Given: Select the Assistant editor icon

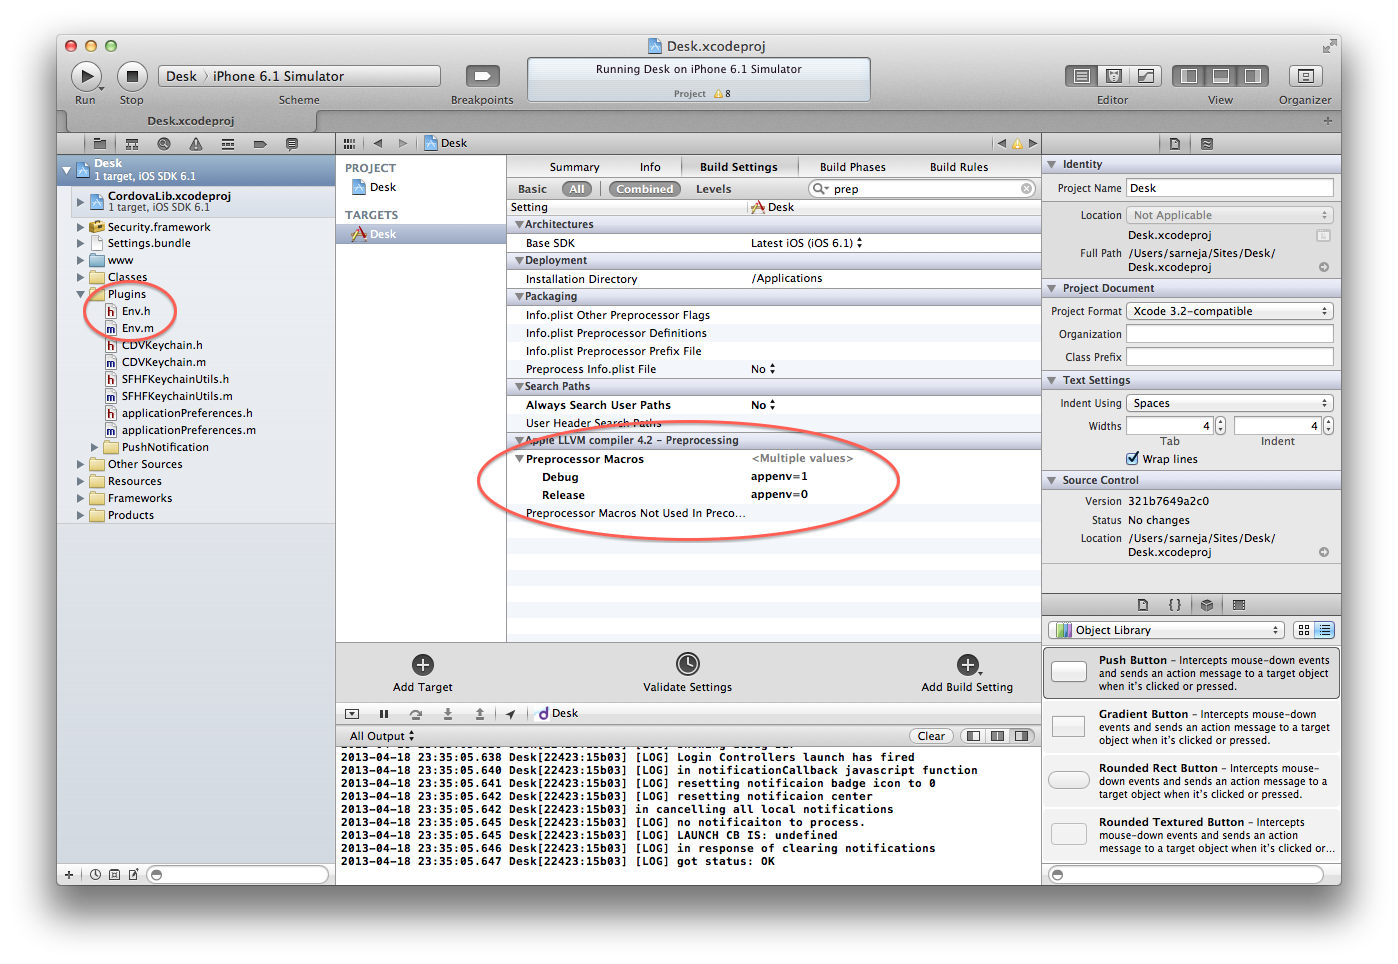Looking at the screenshot, I should pyautogui.click(x=1113, y=76).
